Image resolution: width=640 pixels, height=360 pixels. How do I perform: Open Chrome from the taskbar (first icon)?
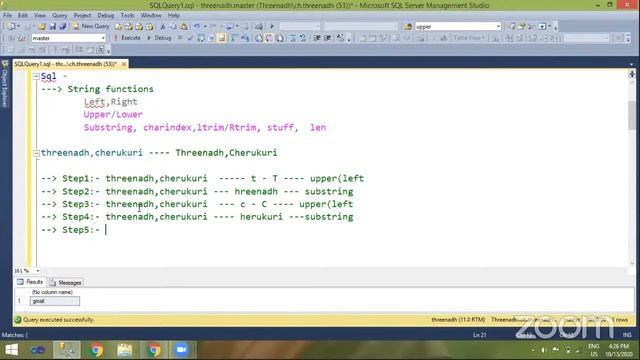96,350
